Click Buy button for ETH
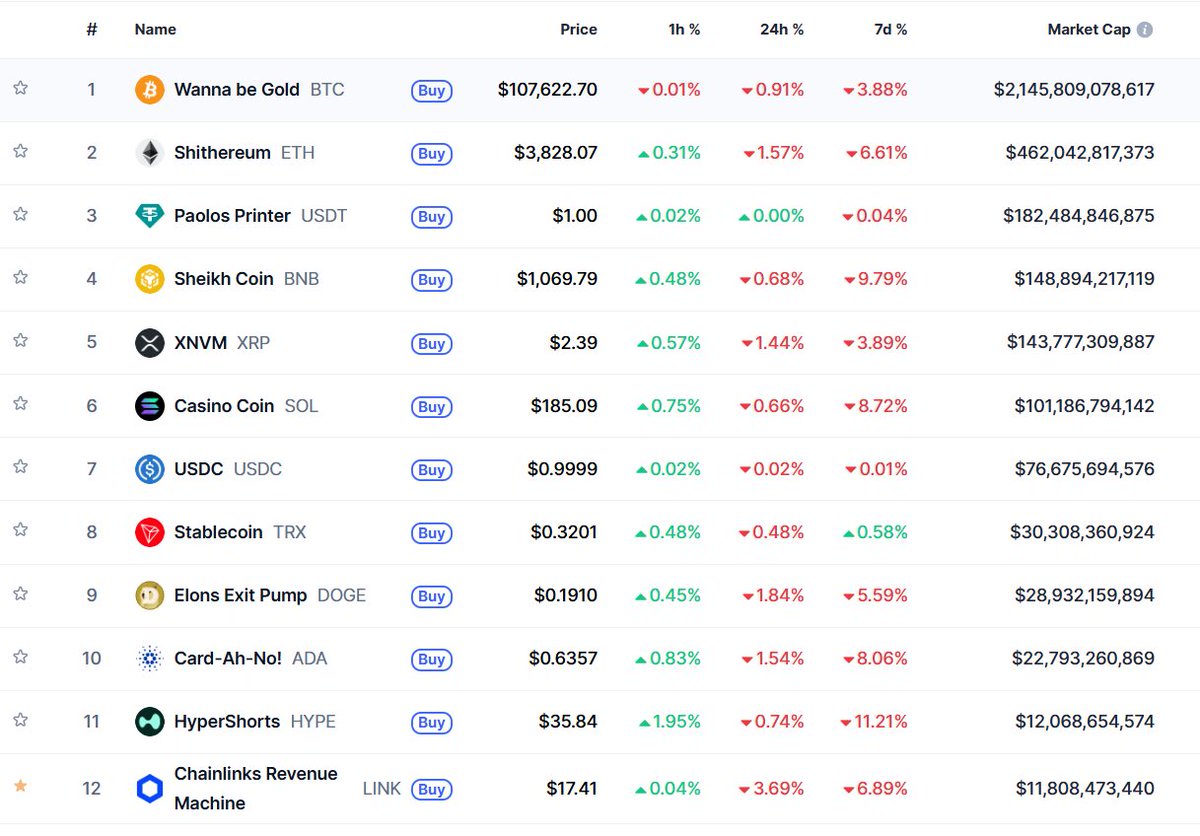This screenshot has height=836, width=1200. pyautogui.click(x=431, y=154)
